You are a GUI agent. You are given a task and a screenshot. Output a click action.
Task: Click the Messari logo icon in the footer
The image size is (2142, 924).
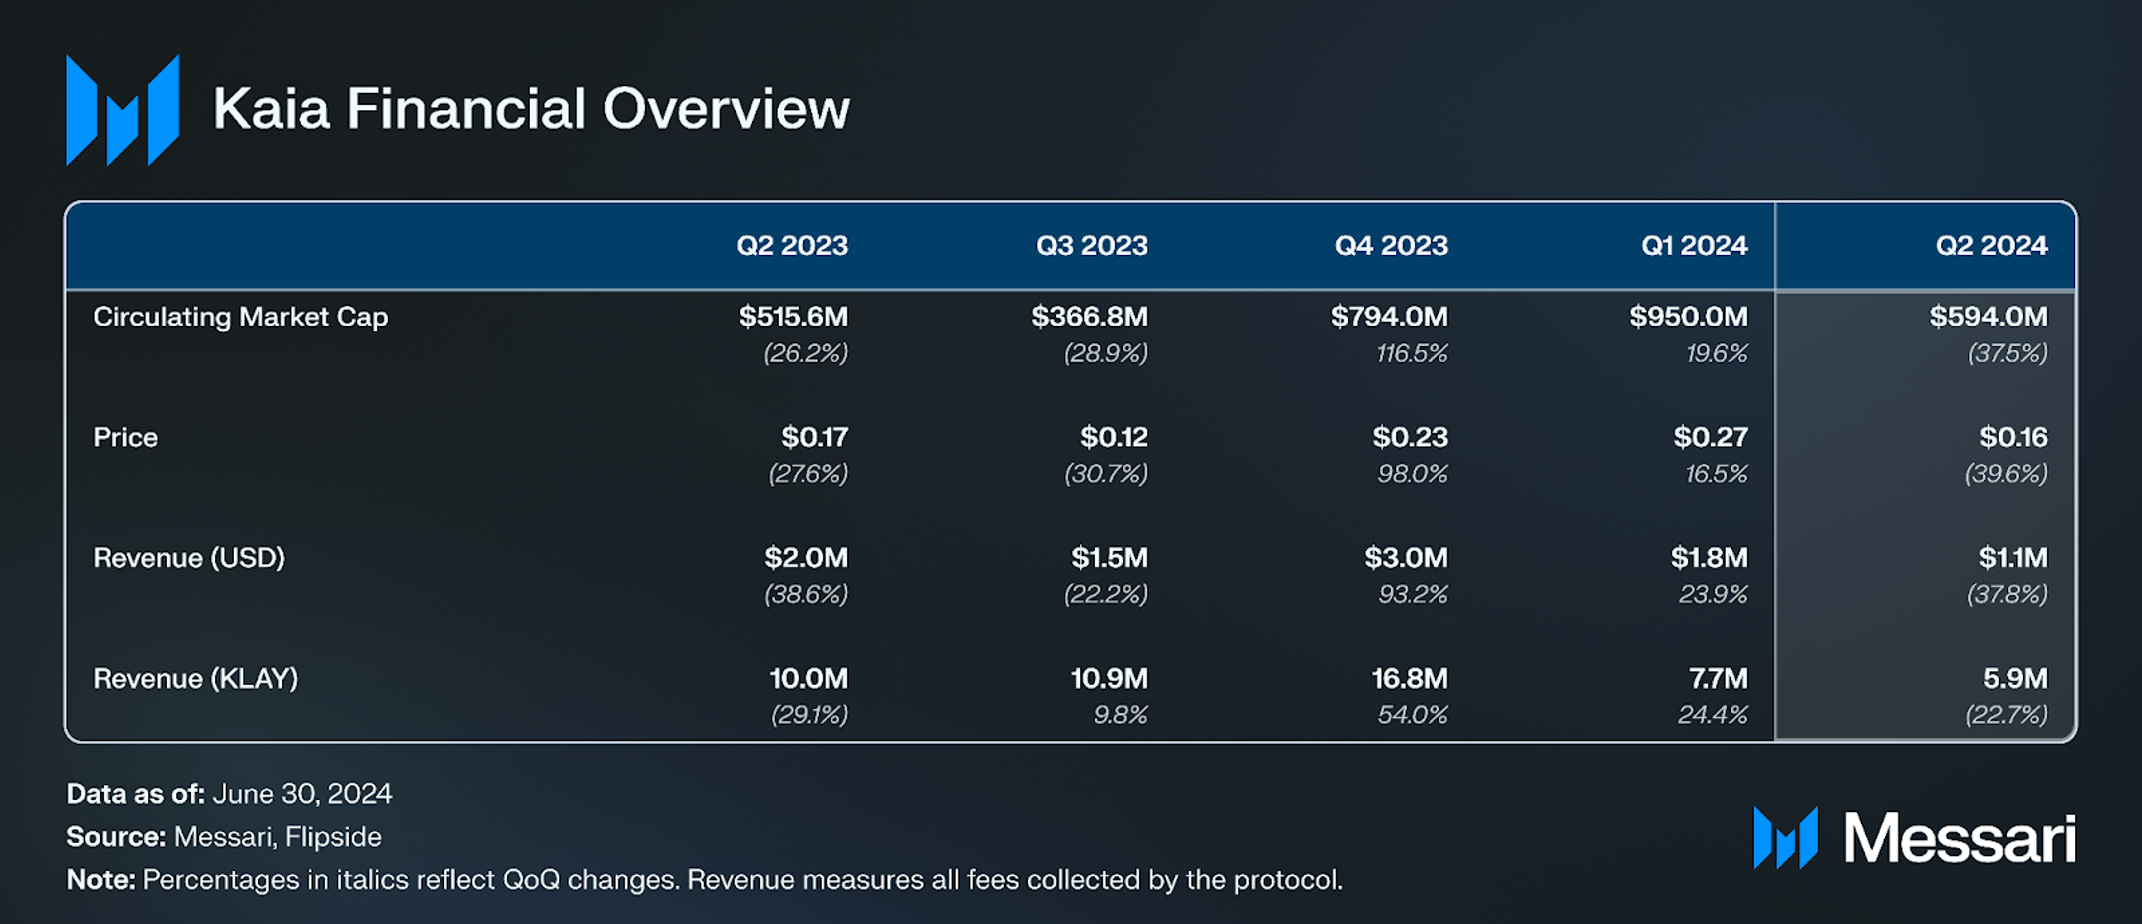pyautogui.click(x=1785, y=838)
